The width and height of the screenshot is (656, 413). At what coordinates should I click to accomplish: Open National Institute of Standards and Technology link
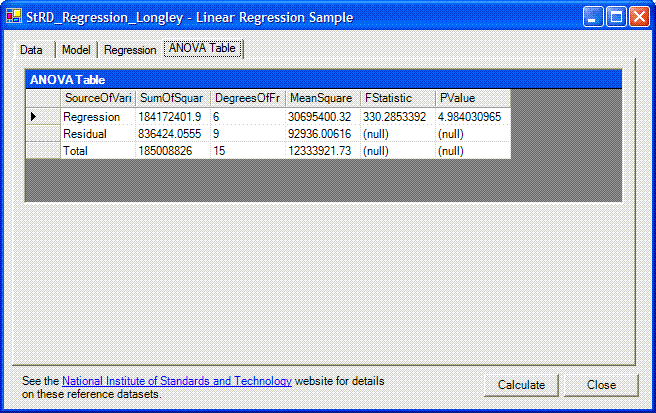177,381
